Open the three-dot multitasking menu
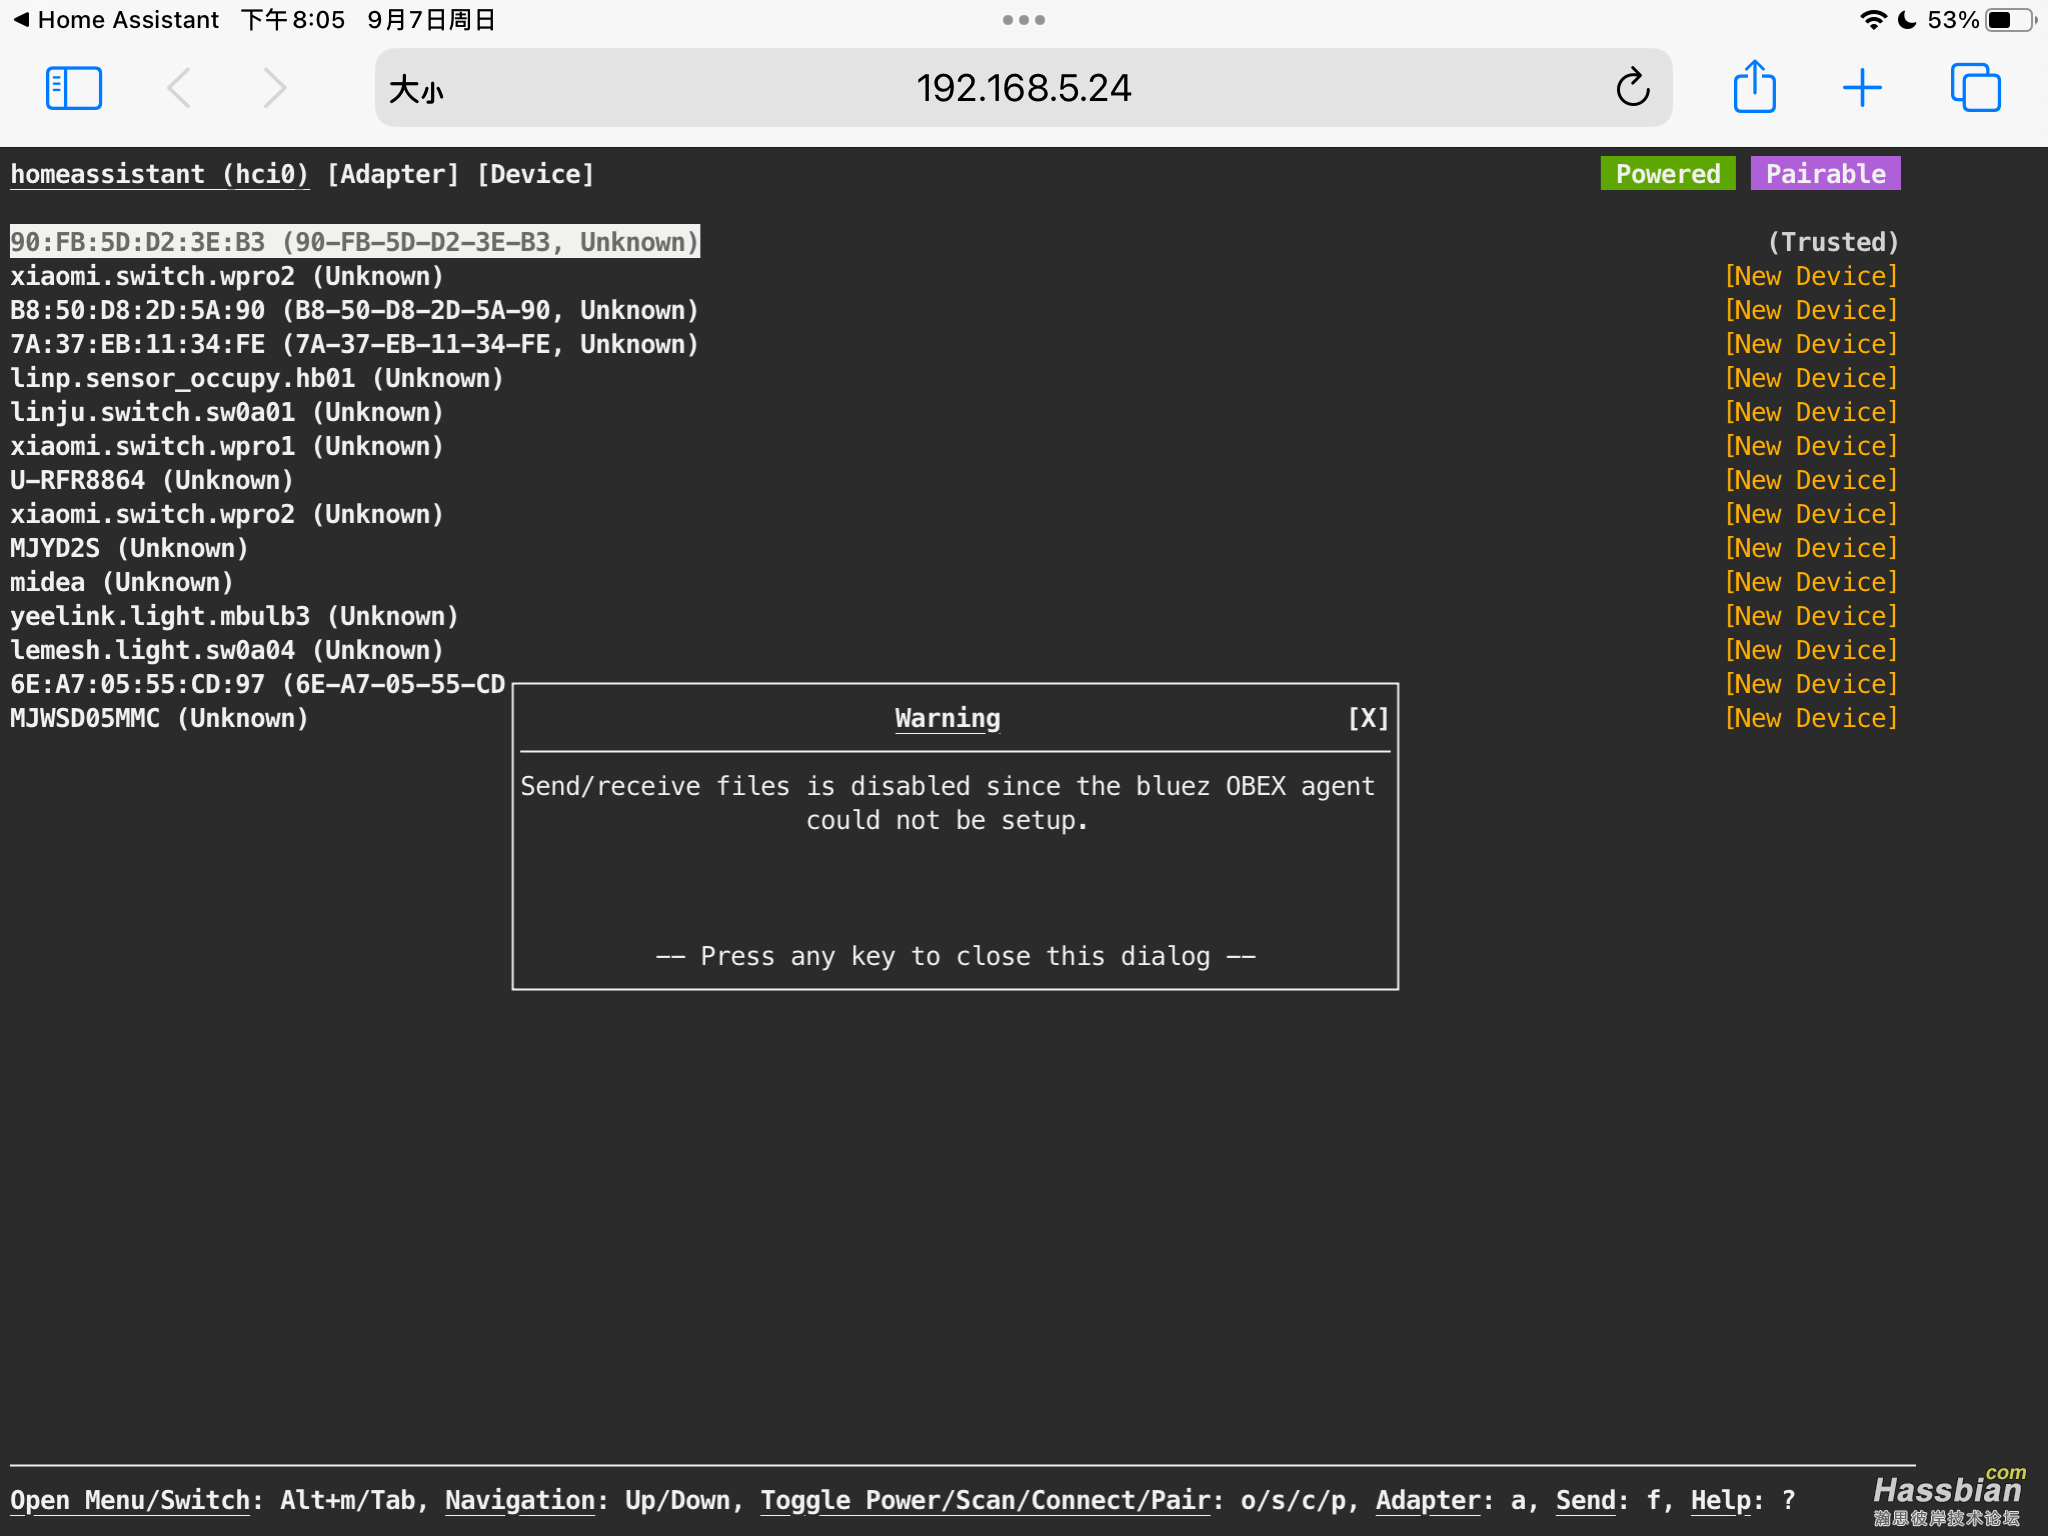Screen dimensions: 2048x1536 pos(1024,20)
